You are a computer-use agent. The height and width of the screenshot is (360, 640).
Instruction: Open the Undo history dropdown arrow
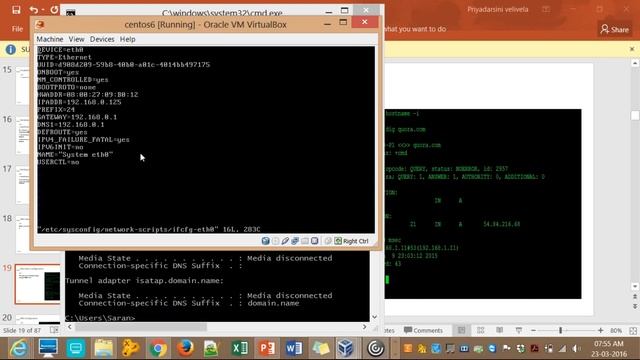43,10
